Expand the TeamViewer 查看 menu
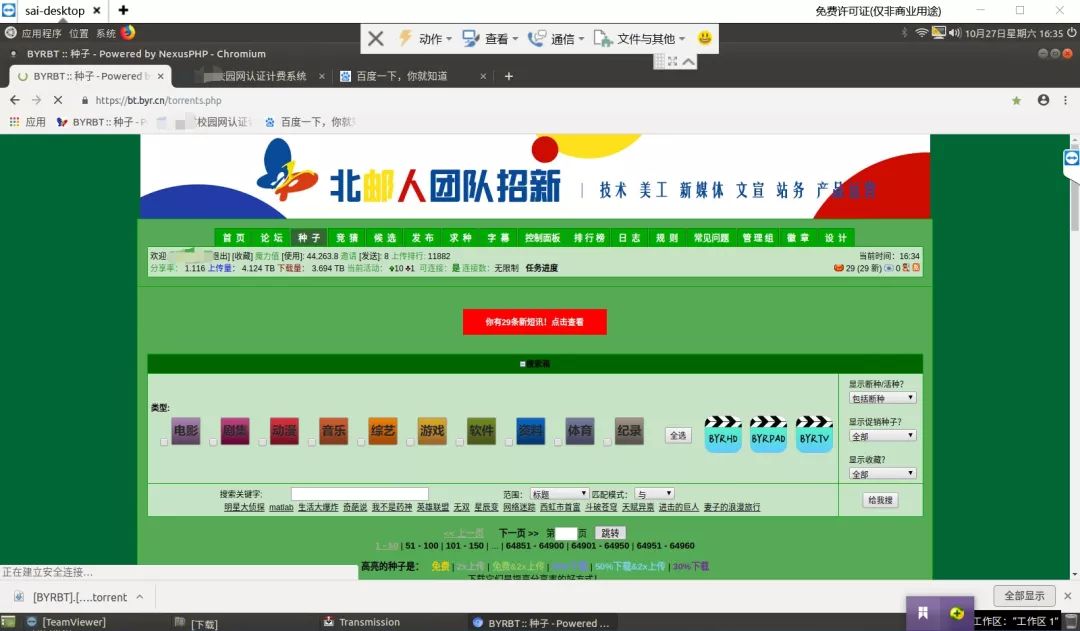The height and width of the screenshot is (631, 1080). [x=490, y=39]
